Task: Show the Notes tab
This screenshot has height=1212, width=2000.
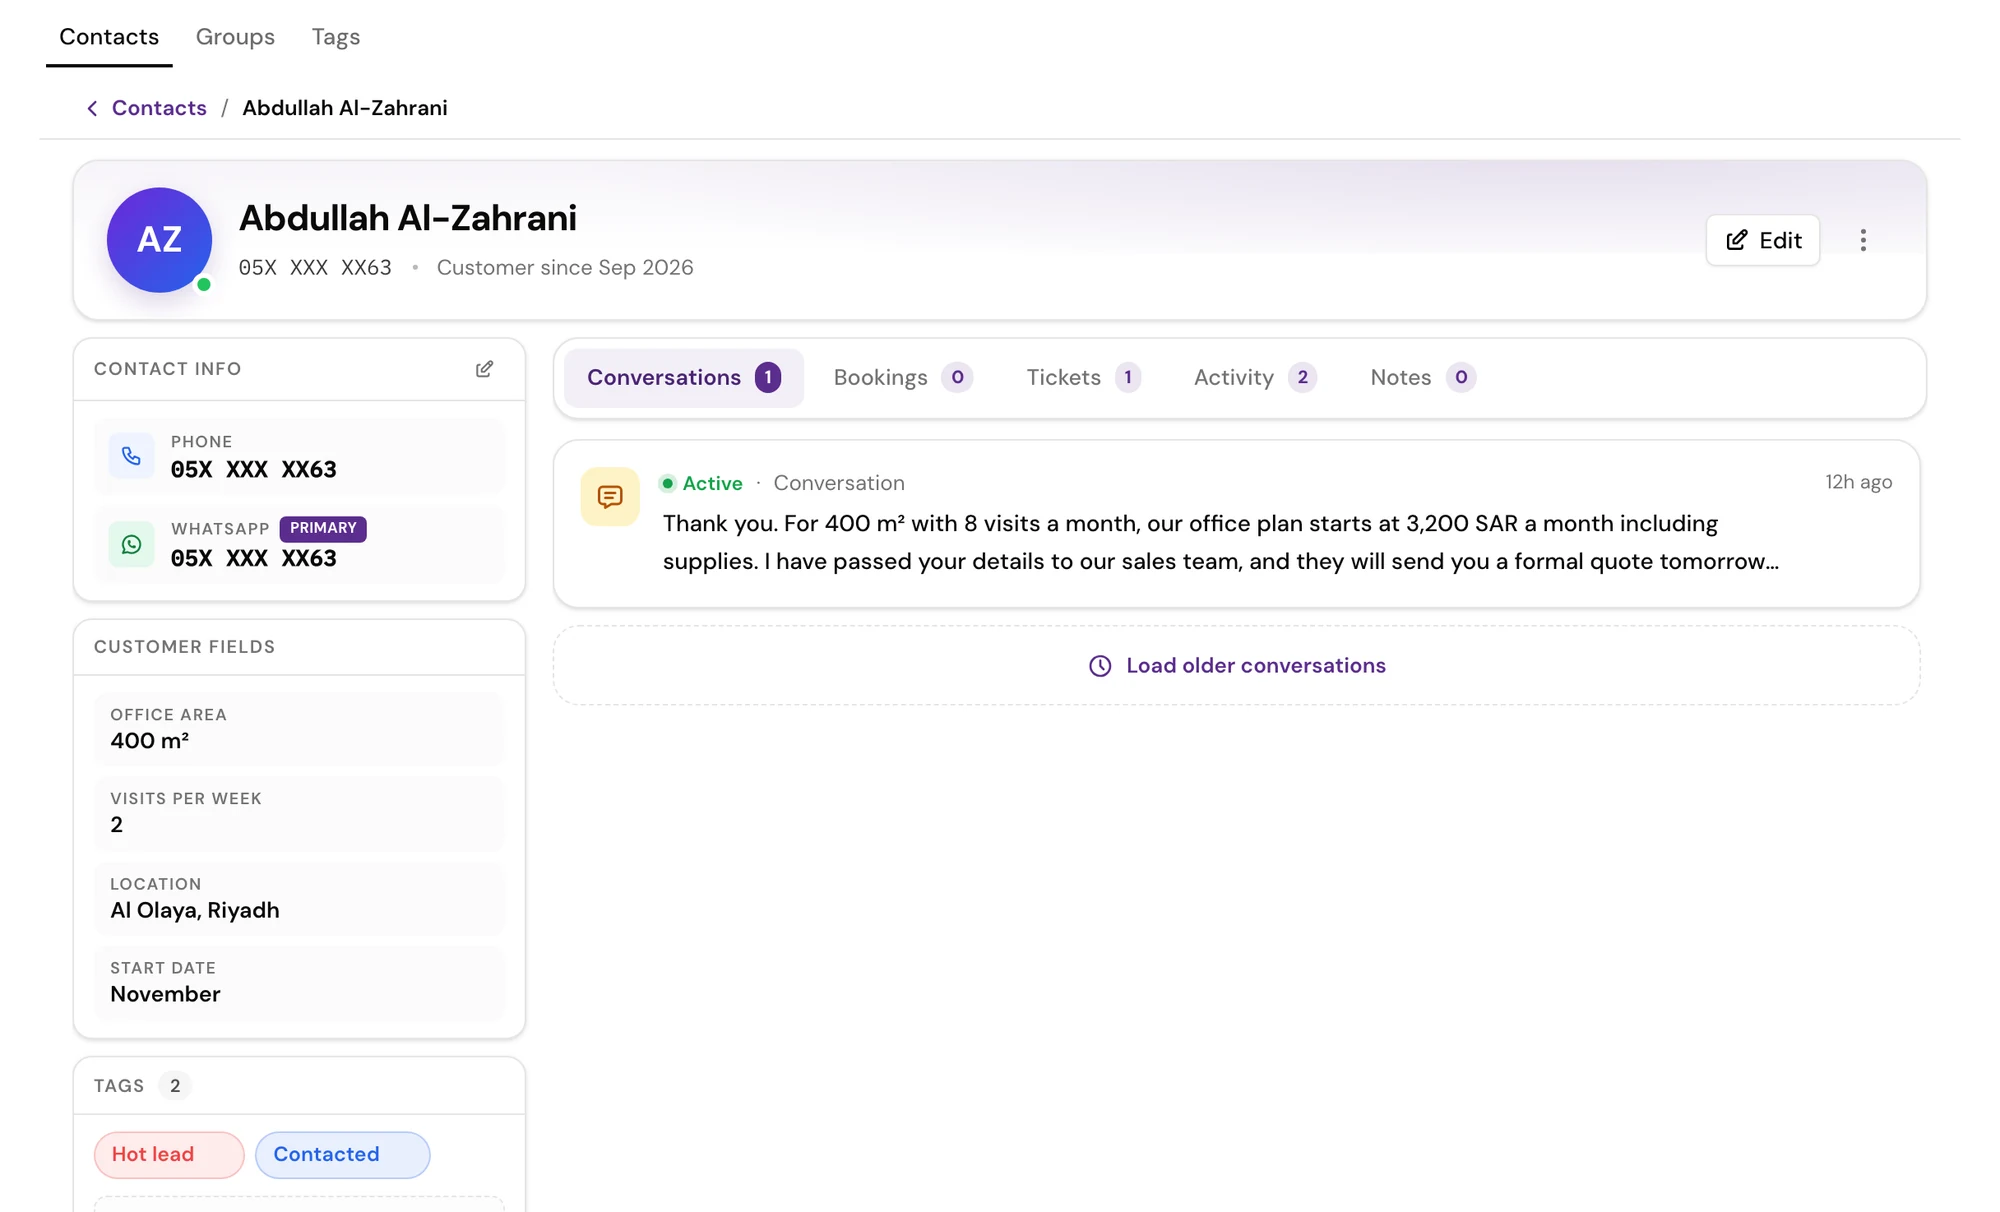Action: coord(1422,377)
